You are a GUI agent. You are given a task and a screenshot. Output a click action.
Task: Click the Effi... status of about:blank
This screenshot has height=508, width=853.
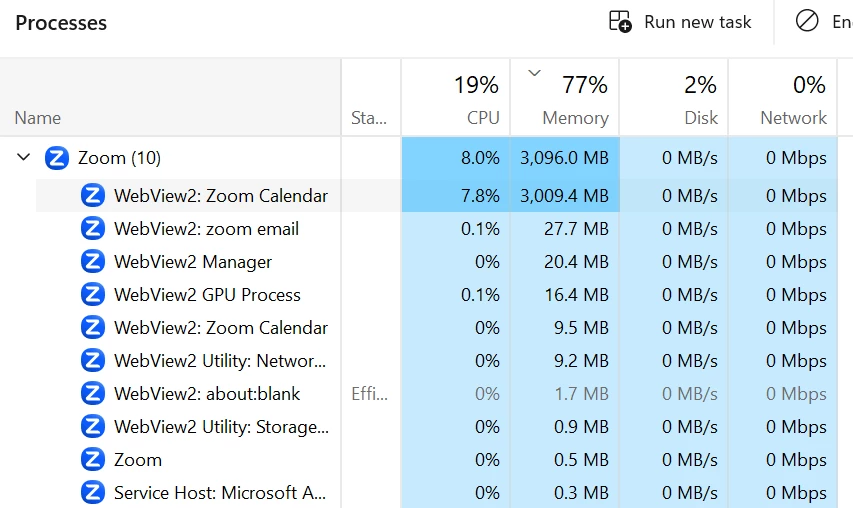(369, 394)
